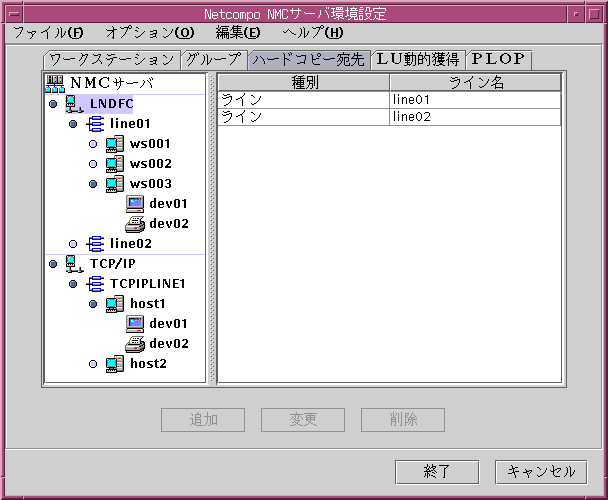608x500 pixels.
Task: Click the 変更 button
Action: coord(303,420)
